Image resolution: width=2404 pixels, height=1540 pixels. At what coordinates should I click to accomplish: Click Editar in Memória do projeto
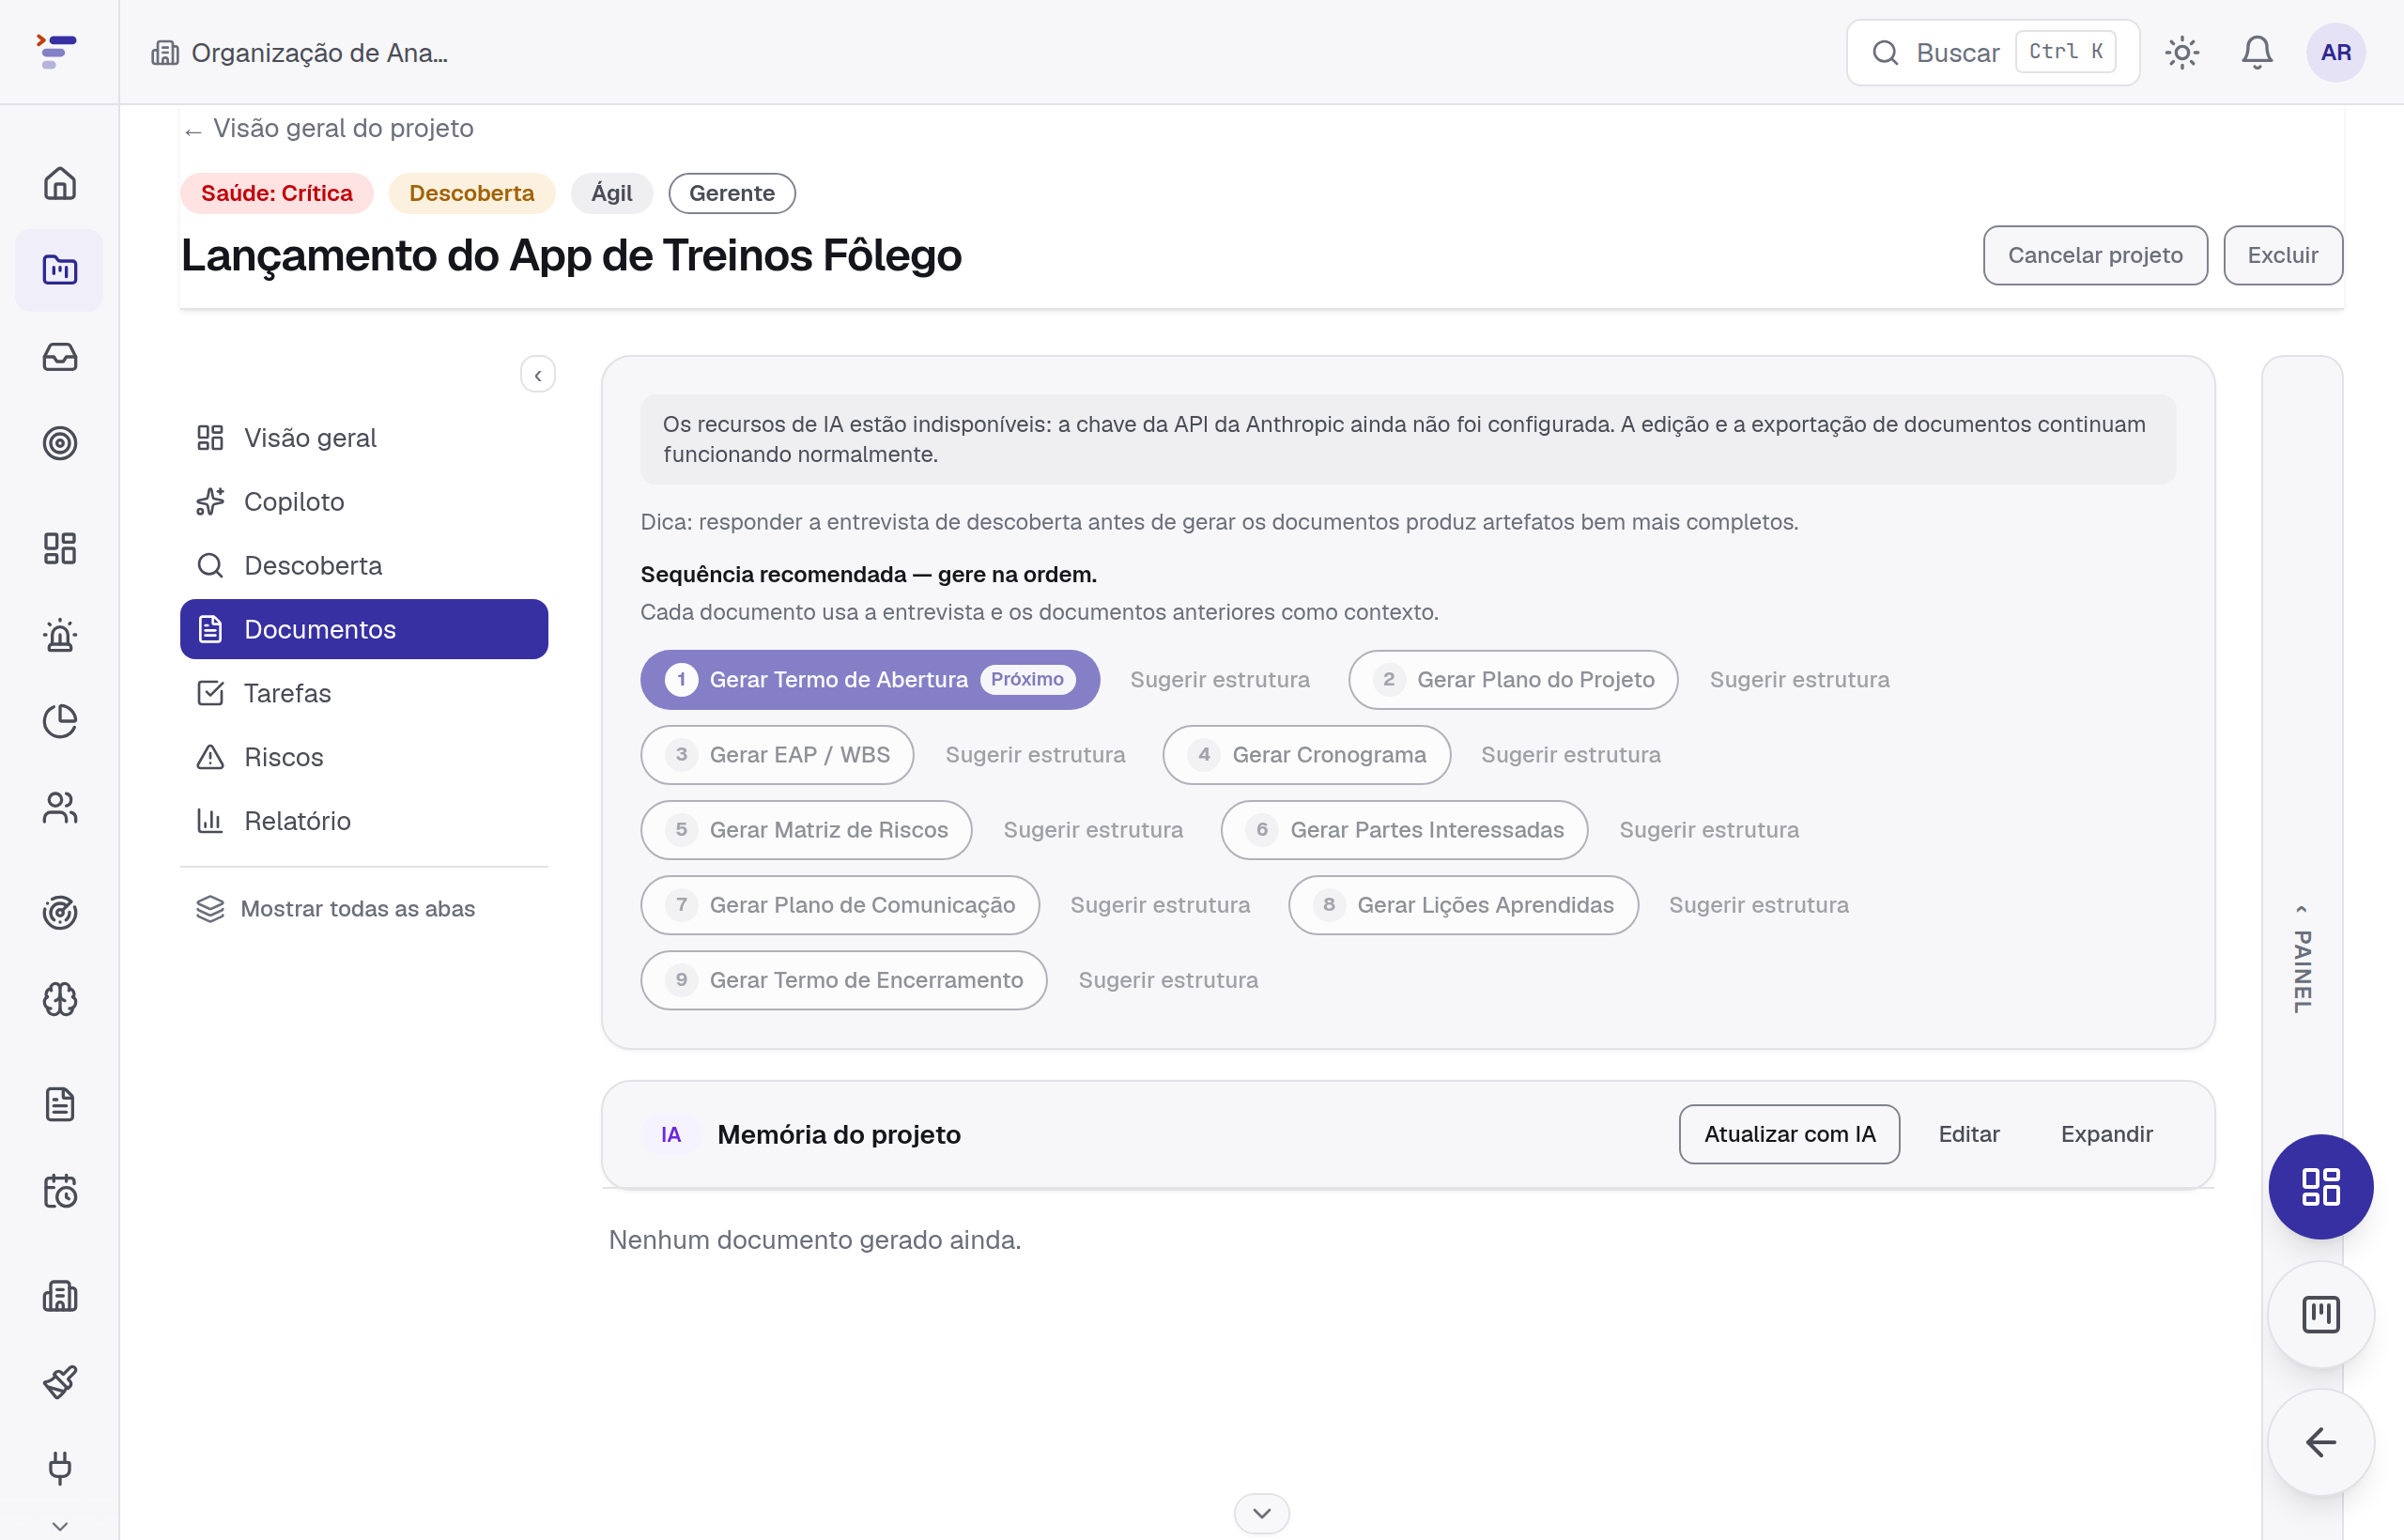(1968, 1134)
